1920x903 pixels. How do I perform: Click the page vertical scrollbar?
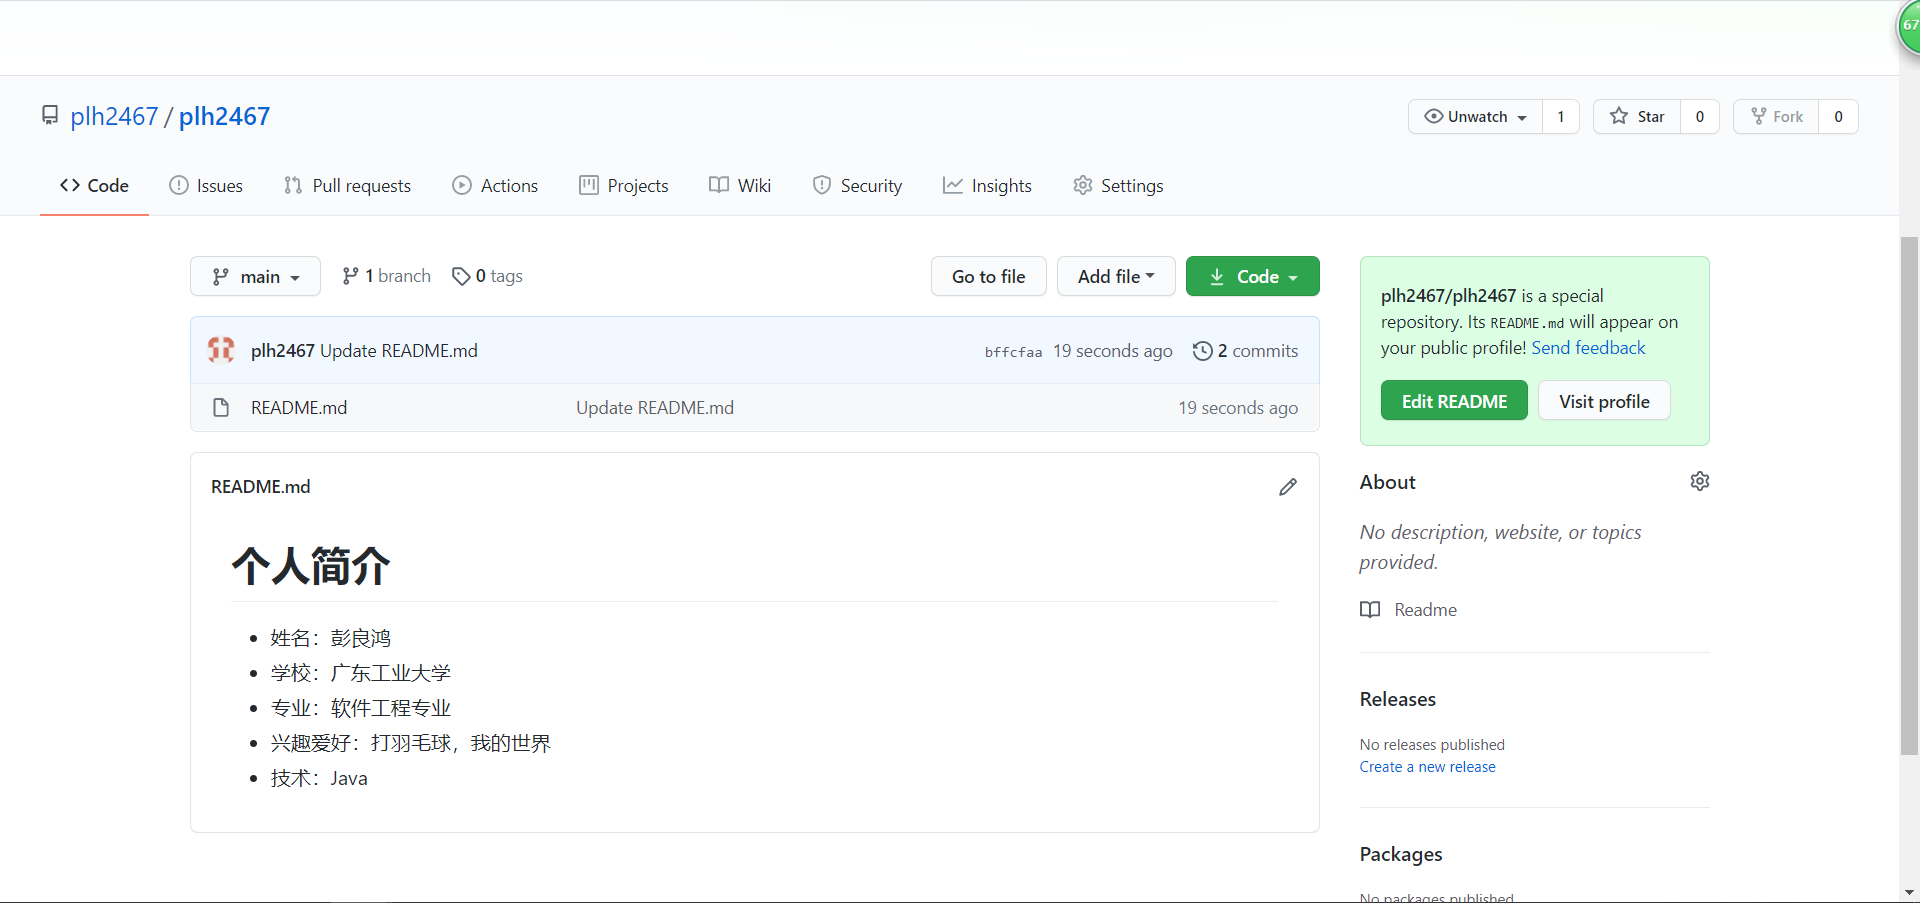pos(1909,495)
